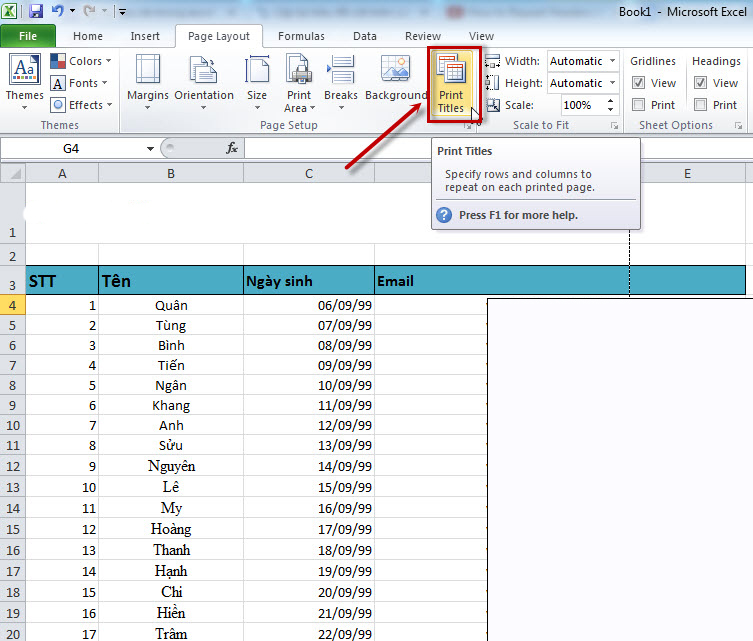Open the paper Size menu

click(x=257, y=82)
